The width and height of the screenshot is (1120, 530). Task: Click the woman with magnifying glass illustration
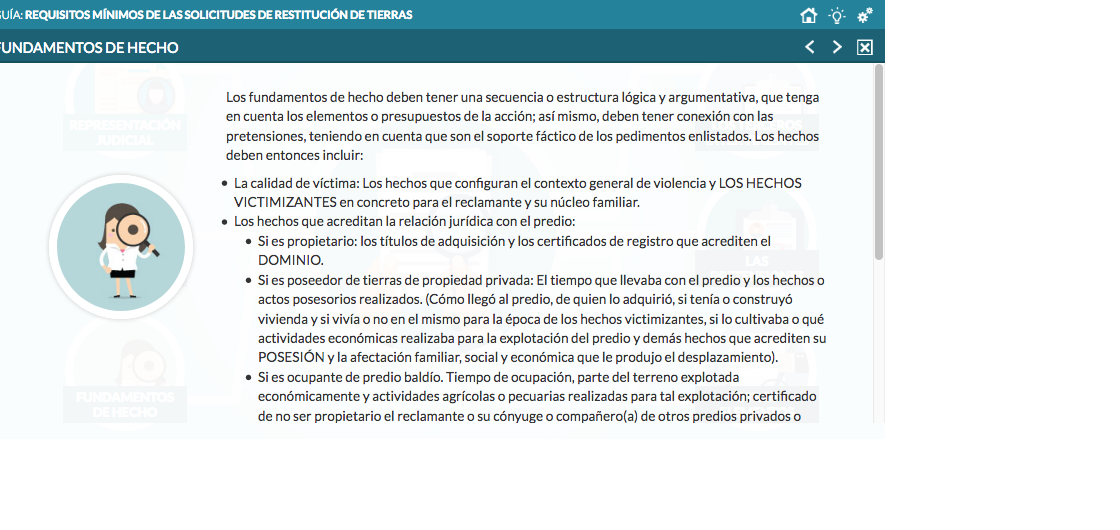click(x=121, y=247)
